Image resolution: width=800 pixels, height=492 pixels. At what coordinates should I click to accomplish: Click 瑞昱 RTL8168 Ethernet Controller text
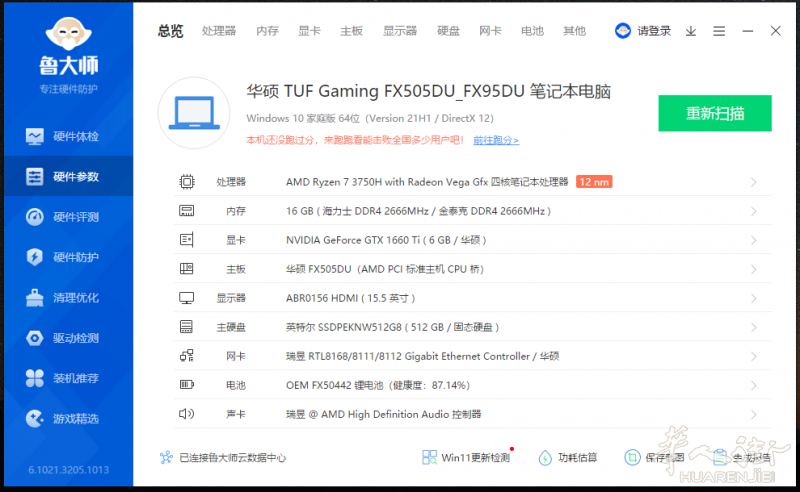click(422, 356)
